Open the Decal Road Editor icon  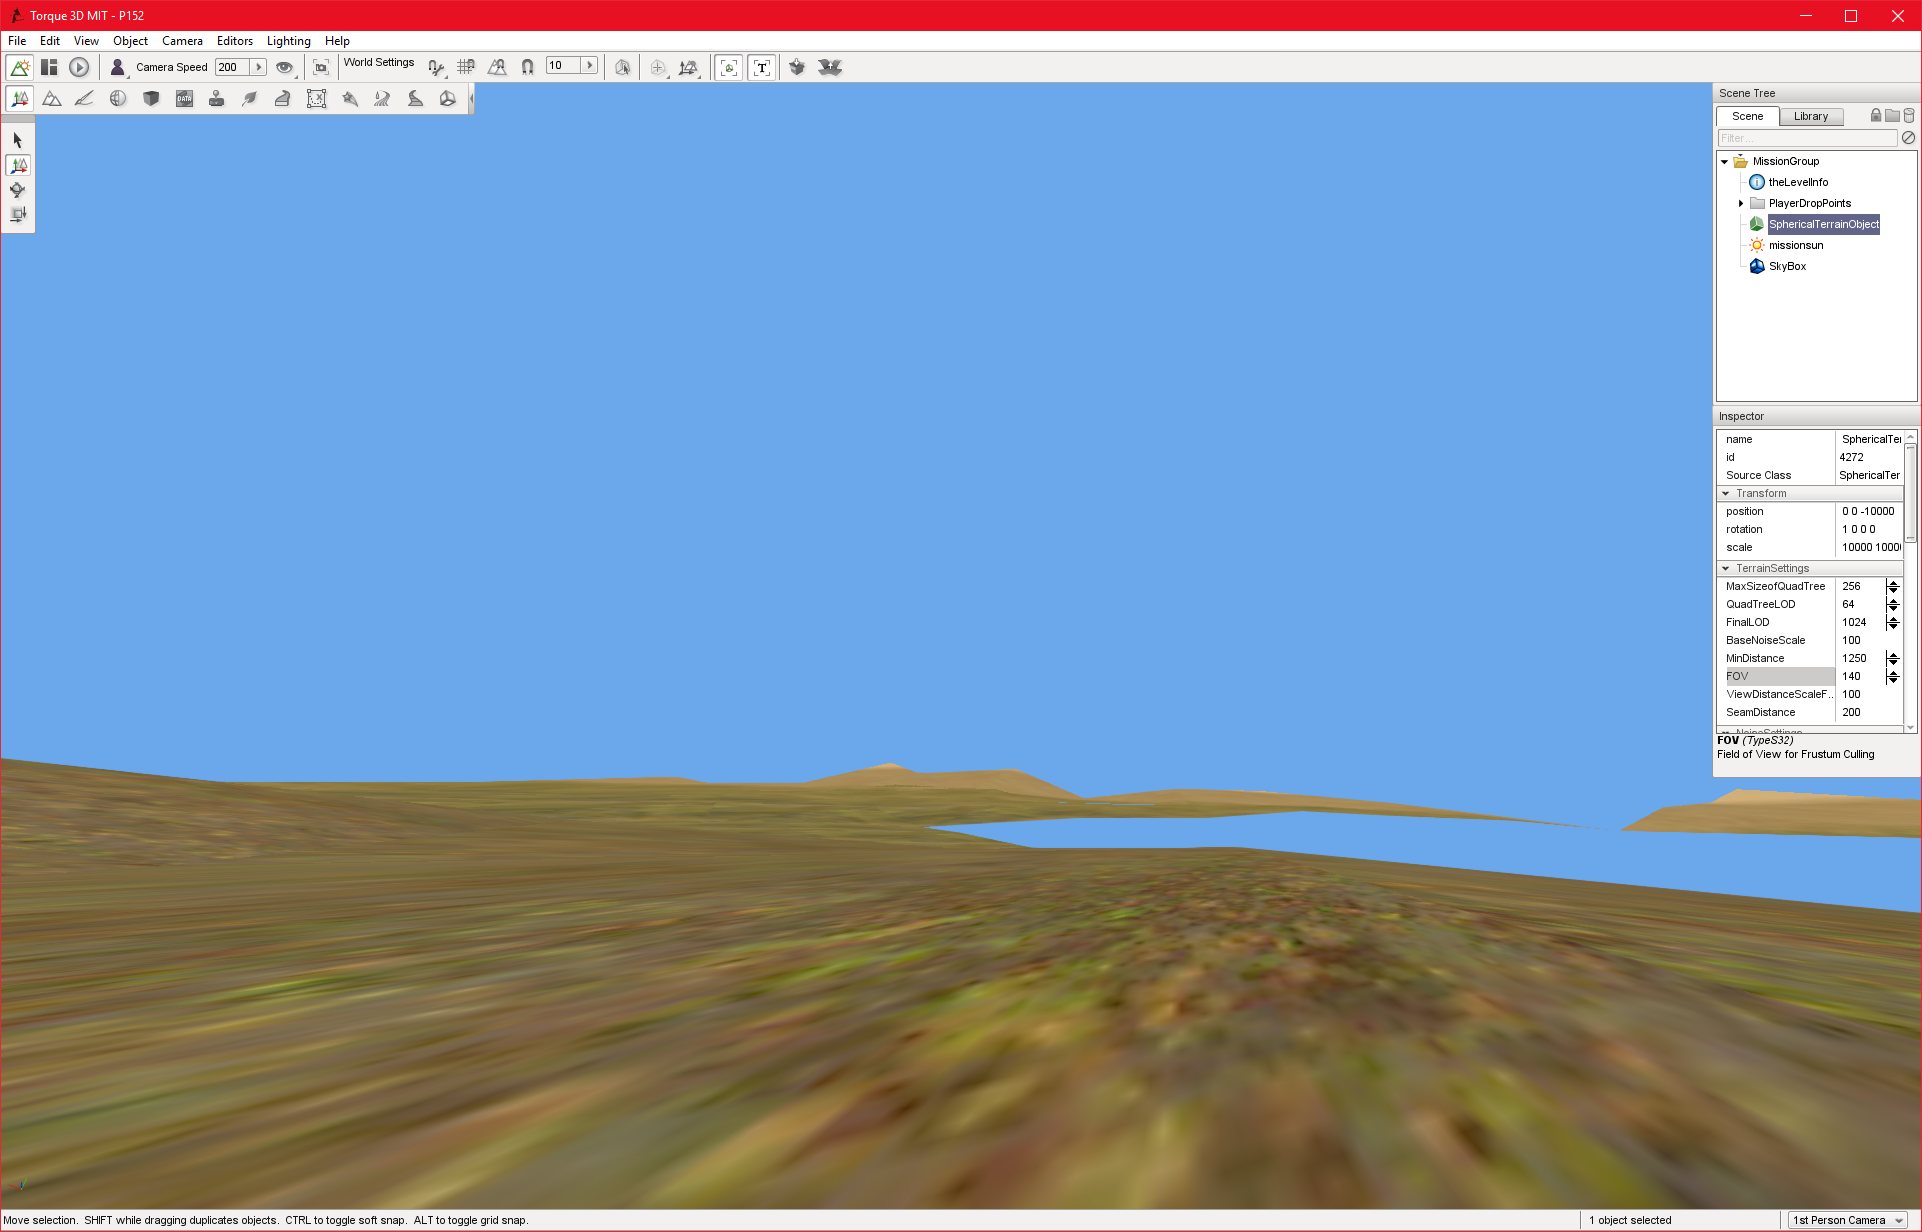pyautogui.click(x=415, y=98)
